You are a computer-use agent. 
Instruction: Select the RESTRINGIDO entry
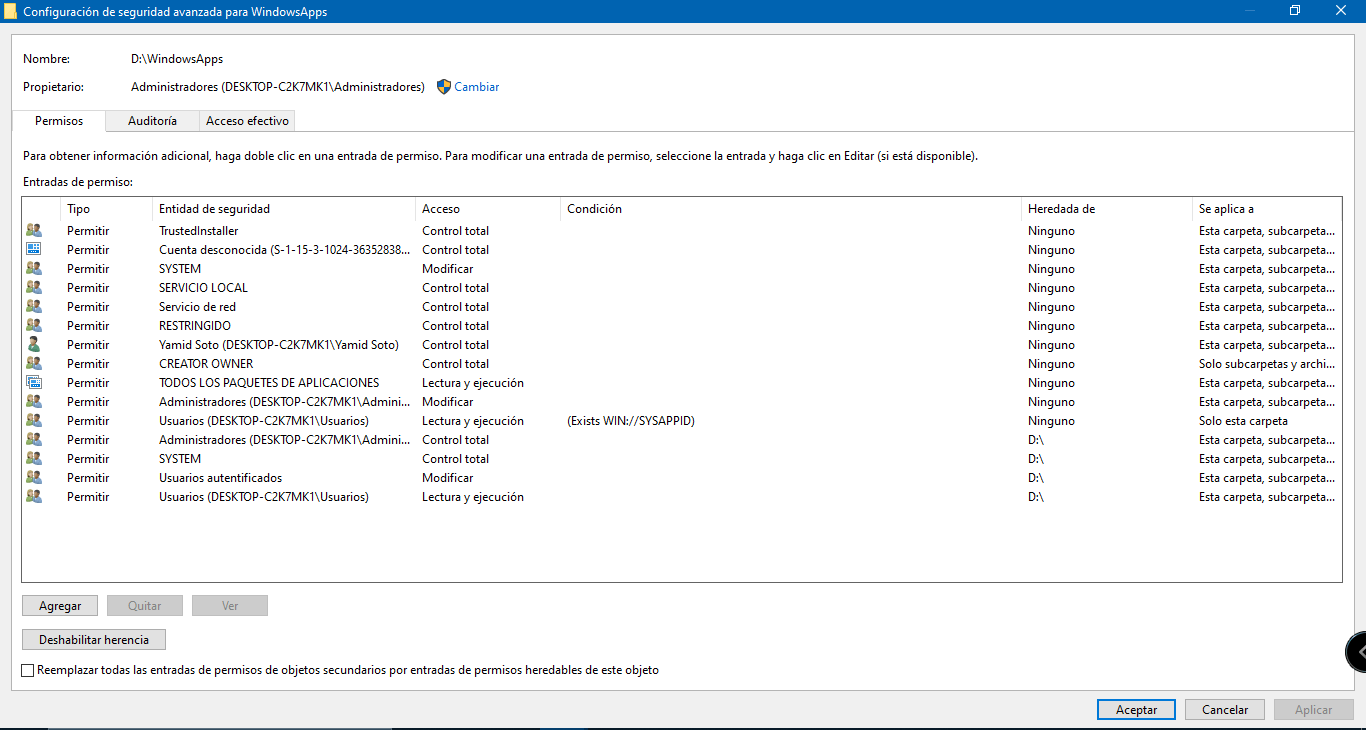681,326
